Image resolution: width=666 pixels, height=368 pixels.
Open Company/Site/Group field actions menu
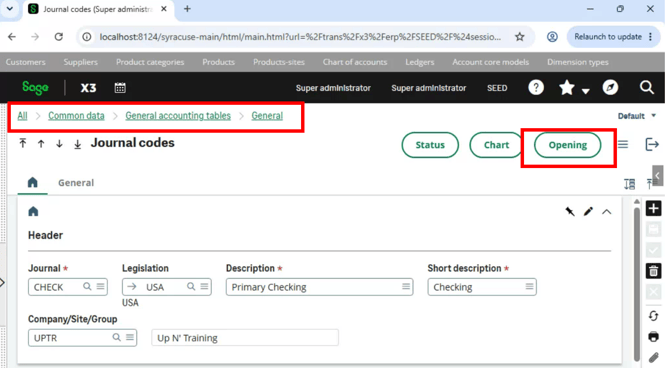pos(130,337)
